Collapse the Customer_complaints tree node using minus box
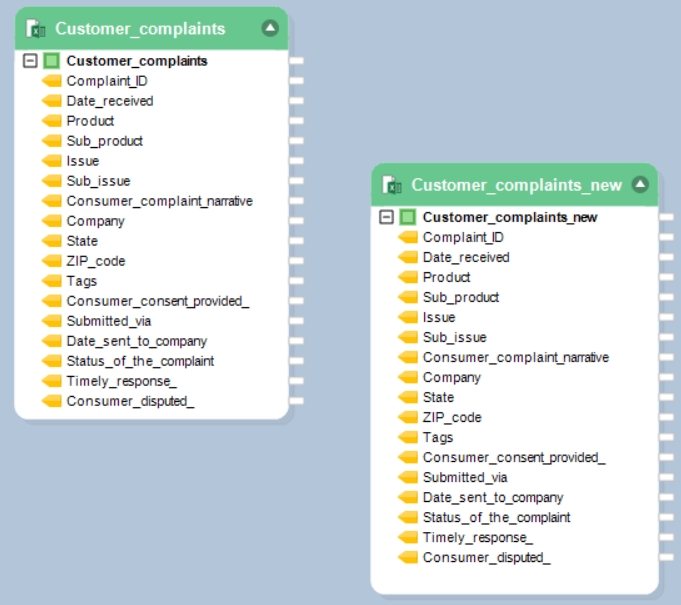This screenshot has height=605, width=681. click(x=30, y=61)
